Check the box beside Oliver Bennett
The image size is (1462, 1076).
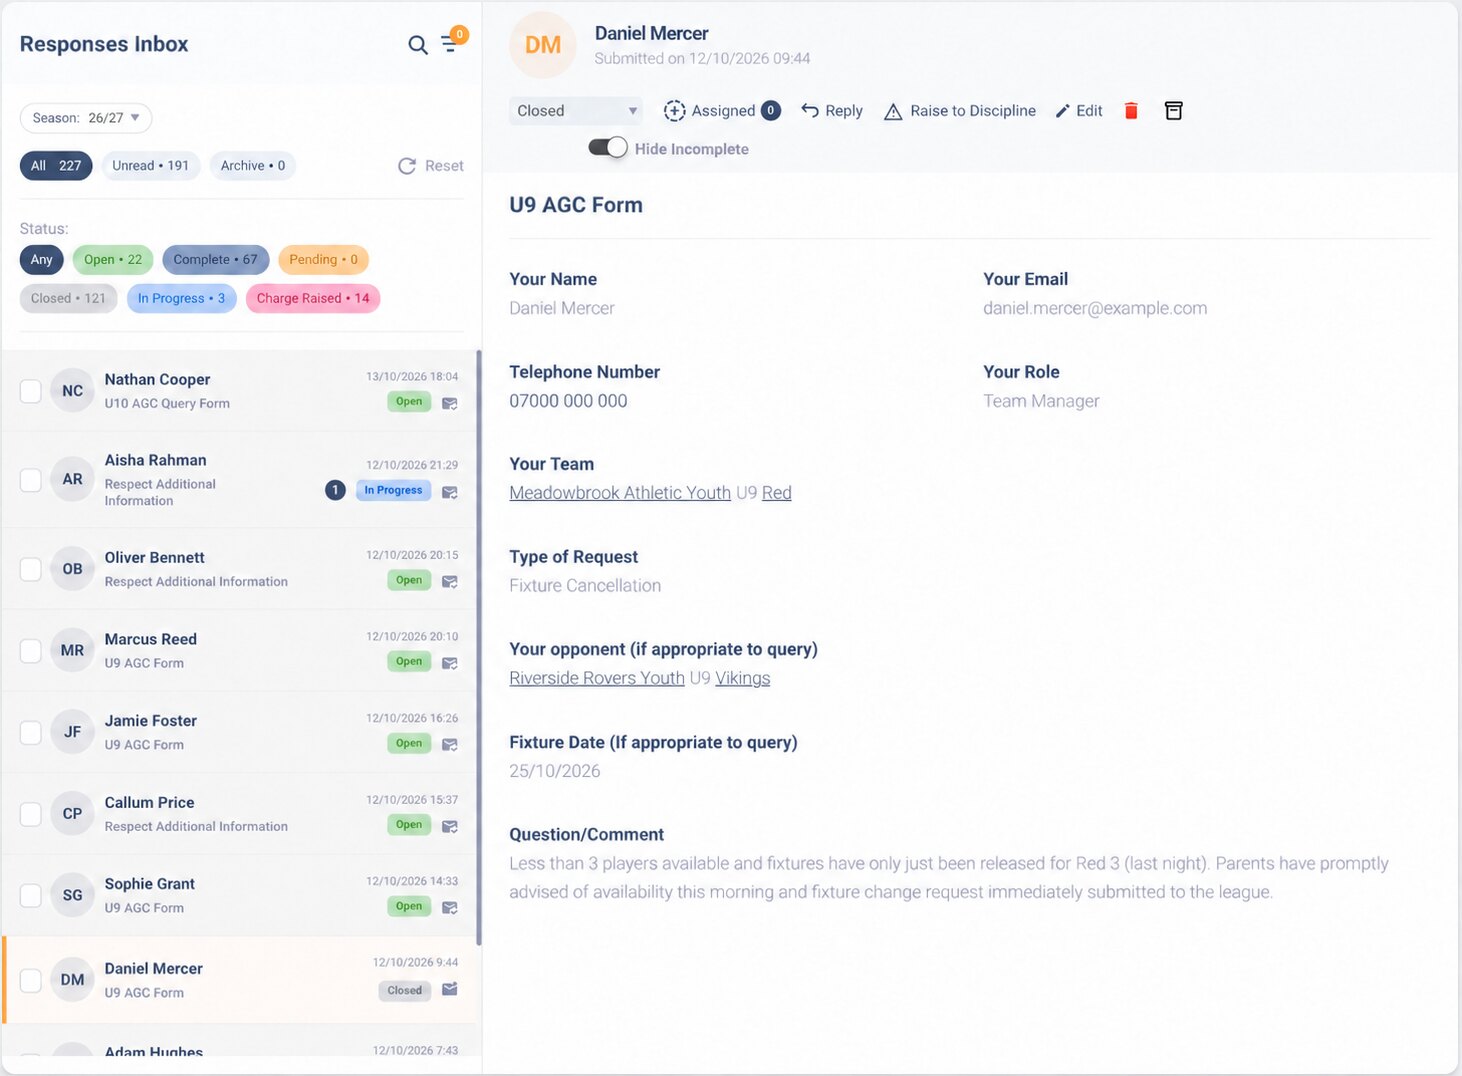[31, 569]
